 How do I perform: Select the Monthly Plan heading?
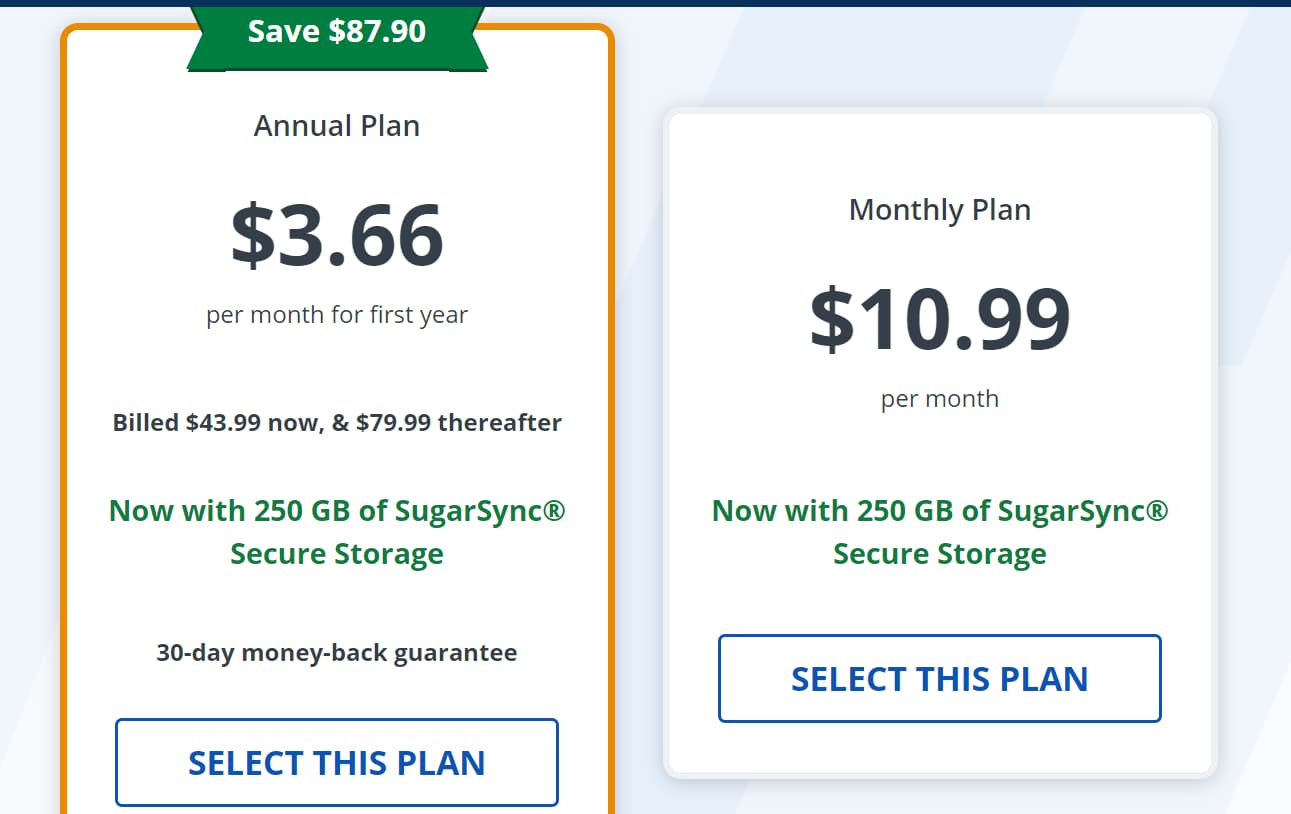pyautogui.click(x=939, y=210)
